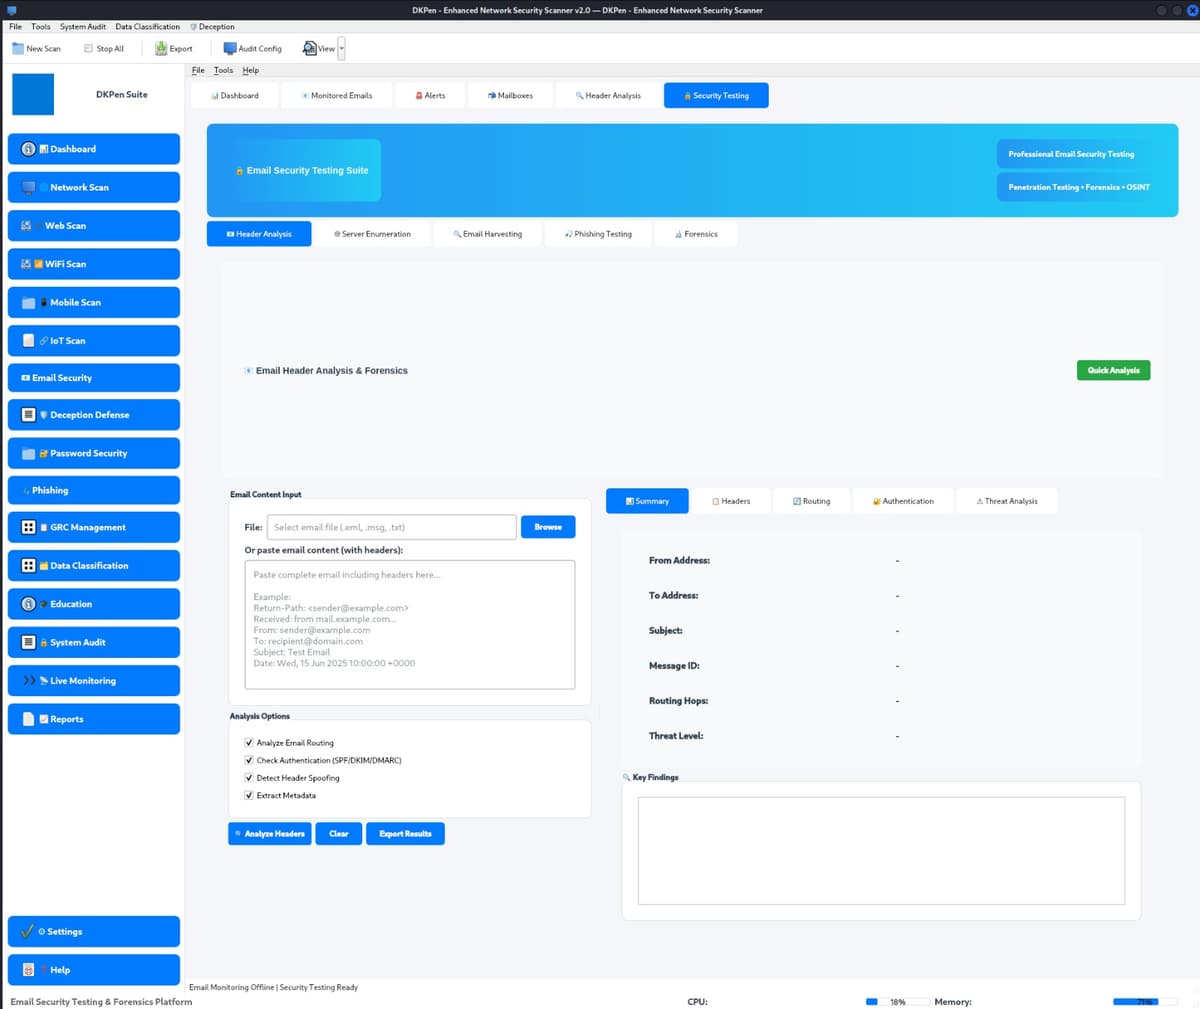Click the checkmark icon on Settings
This screenshot has width=1200, height=1009.
tap(28, 931)
